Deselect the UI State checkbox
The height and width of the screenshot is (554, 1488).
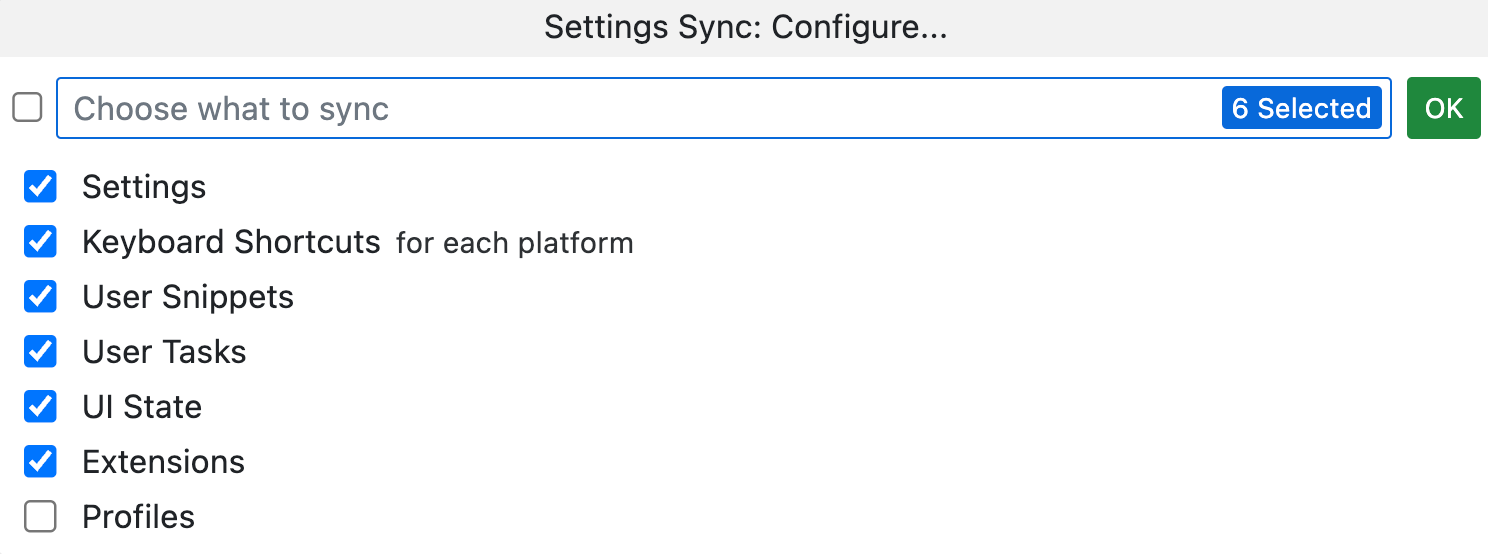click(40, 407)
